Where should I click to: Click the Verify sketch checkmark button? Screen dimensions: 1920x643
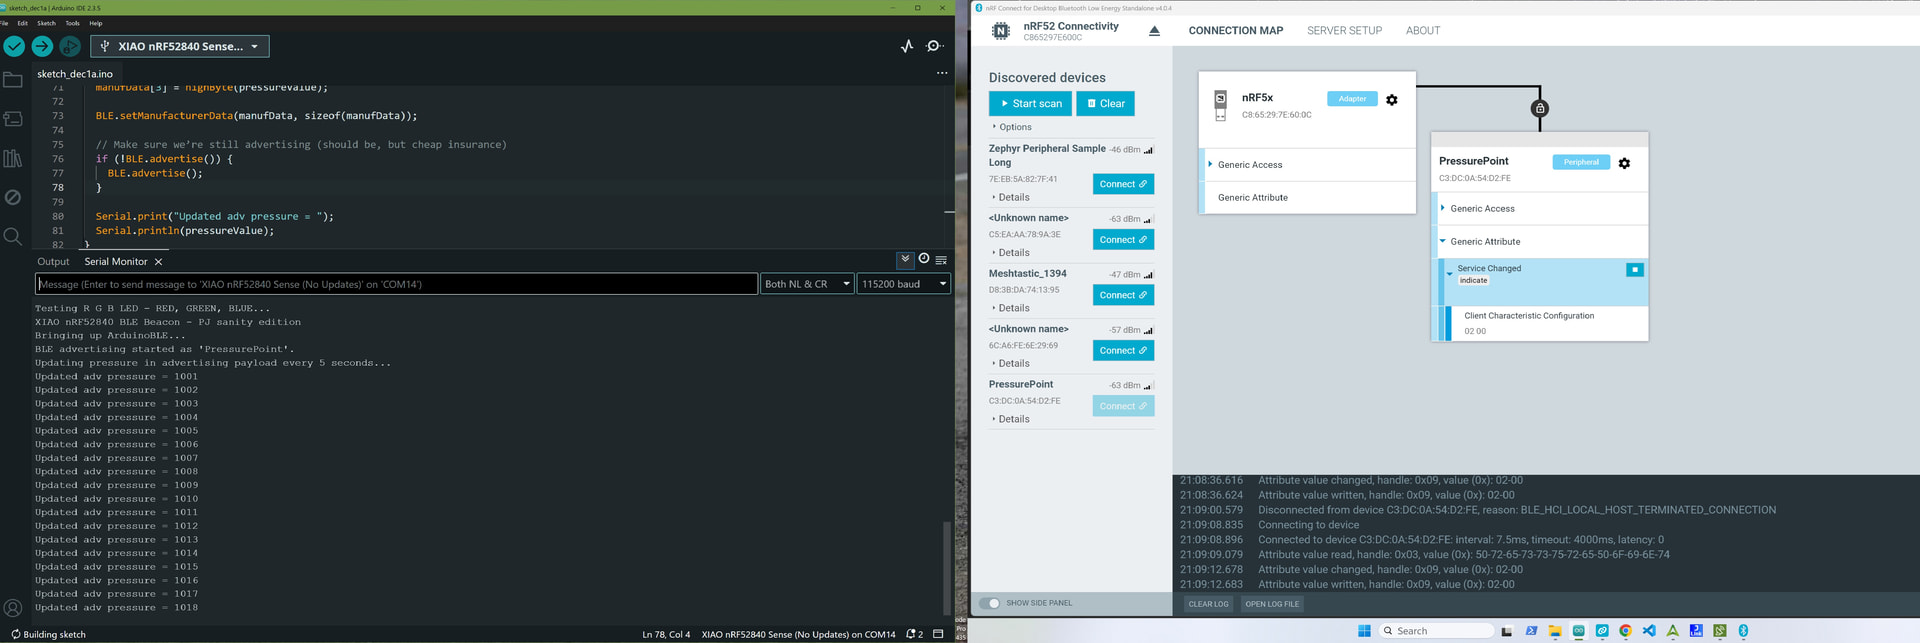[x=14, y=46]
